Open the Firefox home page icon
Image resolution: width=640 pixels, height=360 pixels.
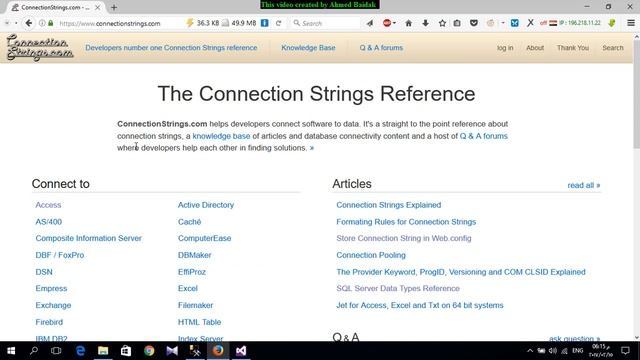[408, 23]
